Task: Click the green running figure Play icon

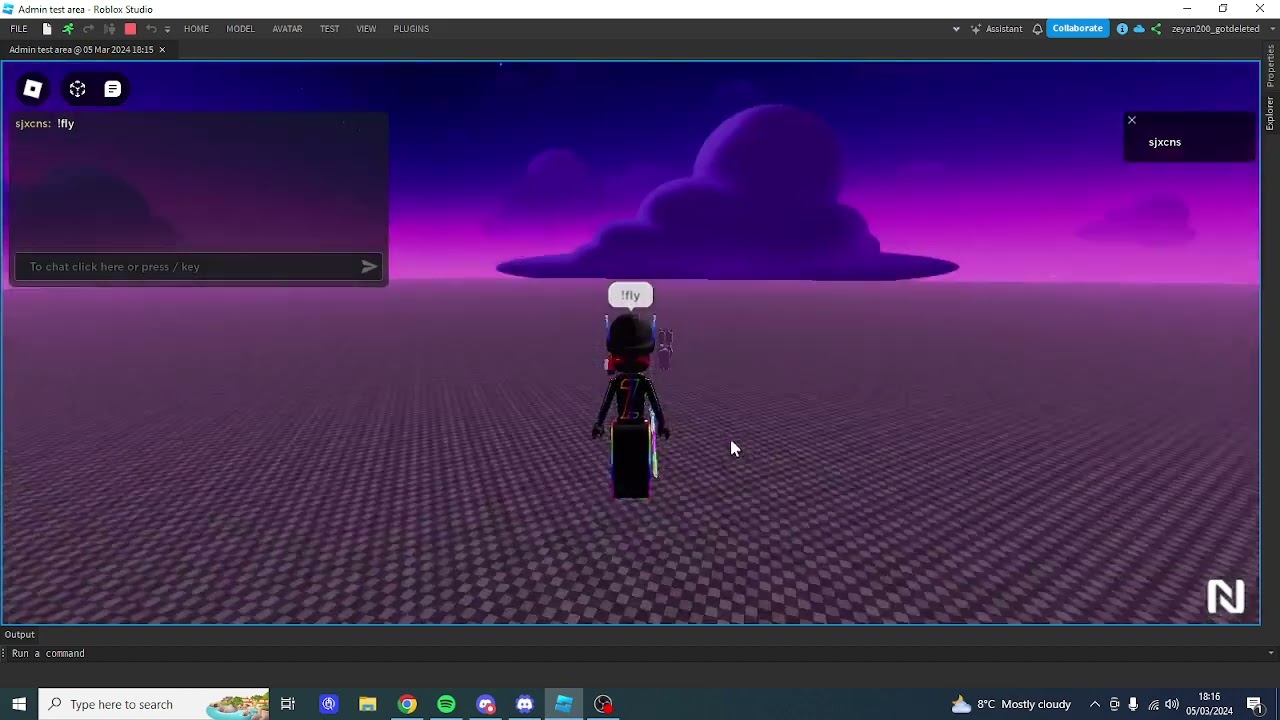Action: 68,29
